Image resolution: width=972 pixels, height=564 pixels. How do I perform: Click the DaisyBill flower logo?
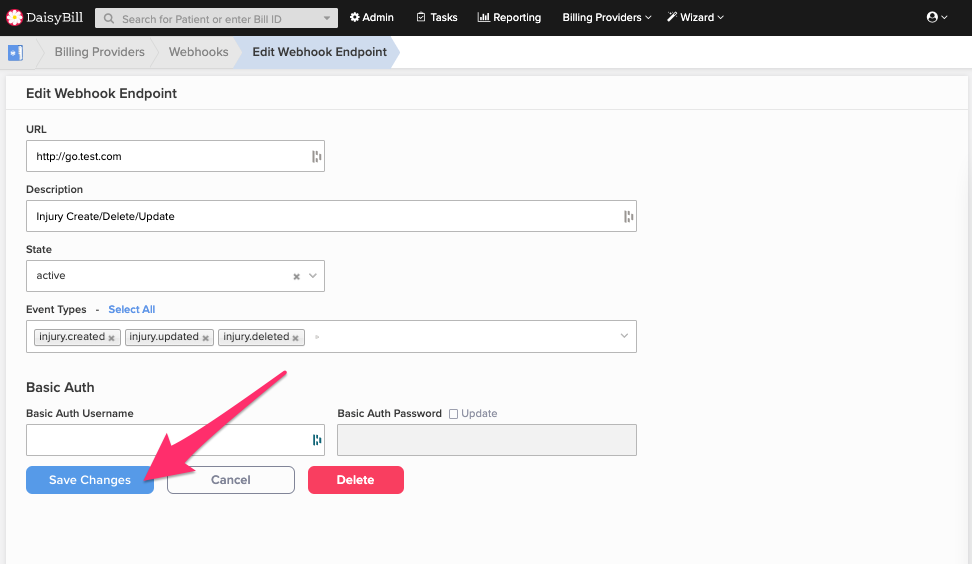[x=14, y=17]
